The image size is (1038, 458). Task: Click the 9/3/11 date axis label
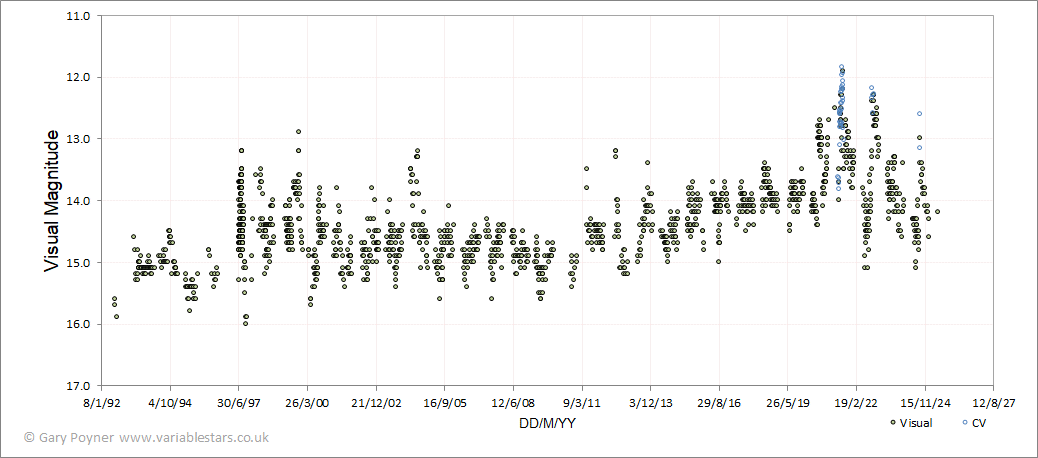tap(582, 402)
